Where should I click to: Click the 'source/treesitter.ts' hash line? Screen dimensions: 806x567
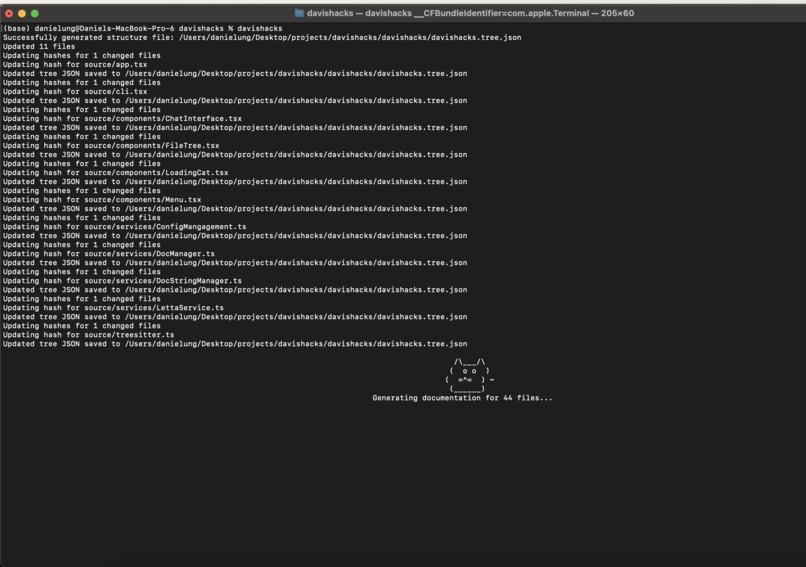(x=88, y=335)
